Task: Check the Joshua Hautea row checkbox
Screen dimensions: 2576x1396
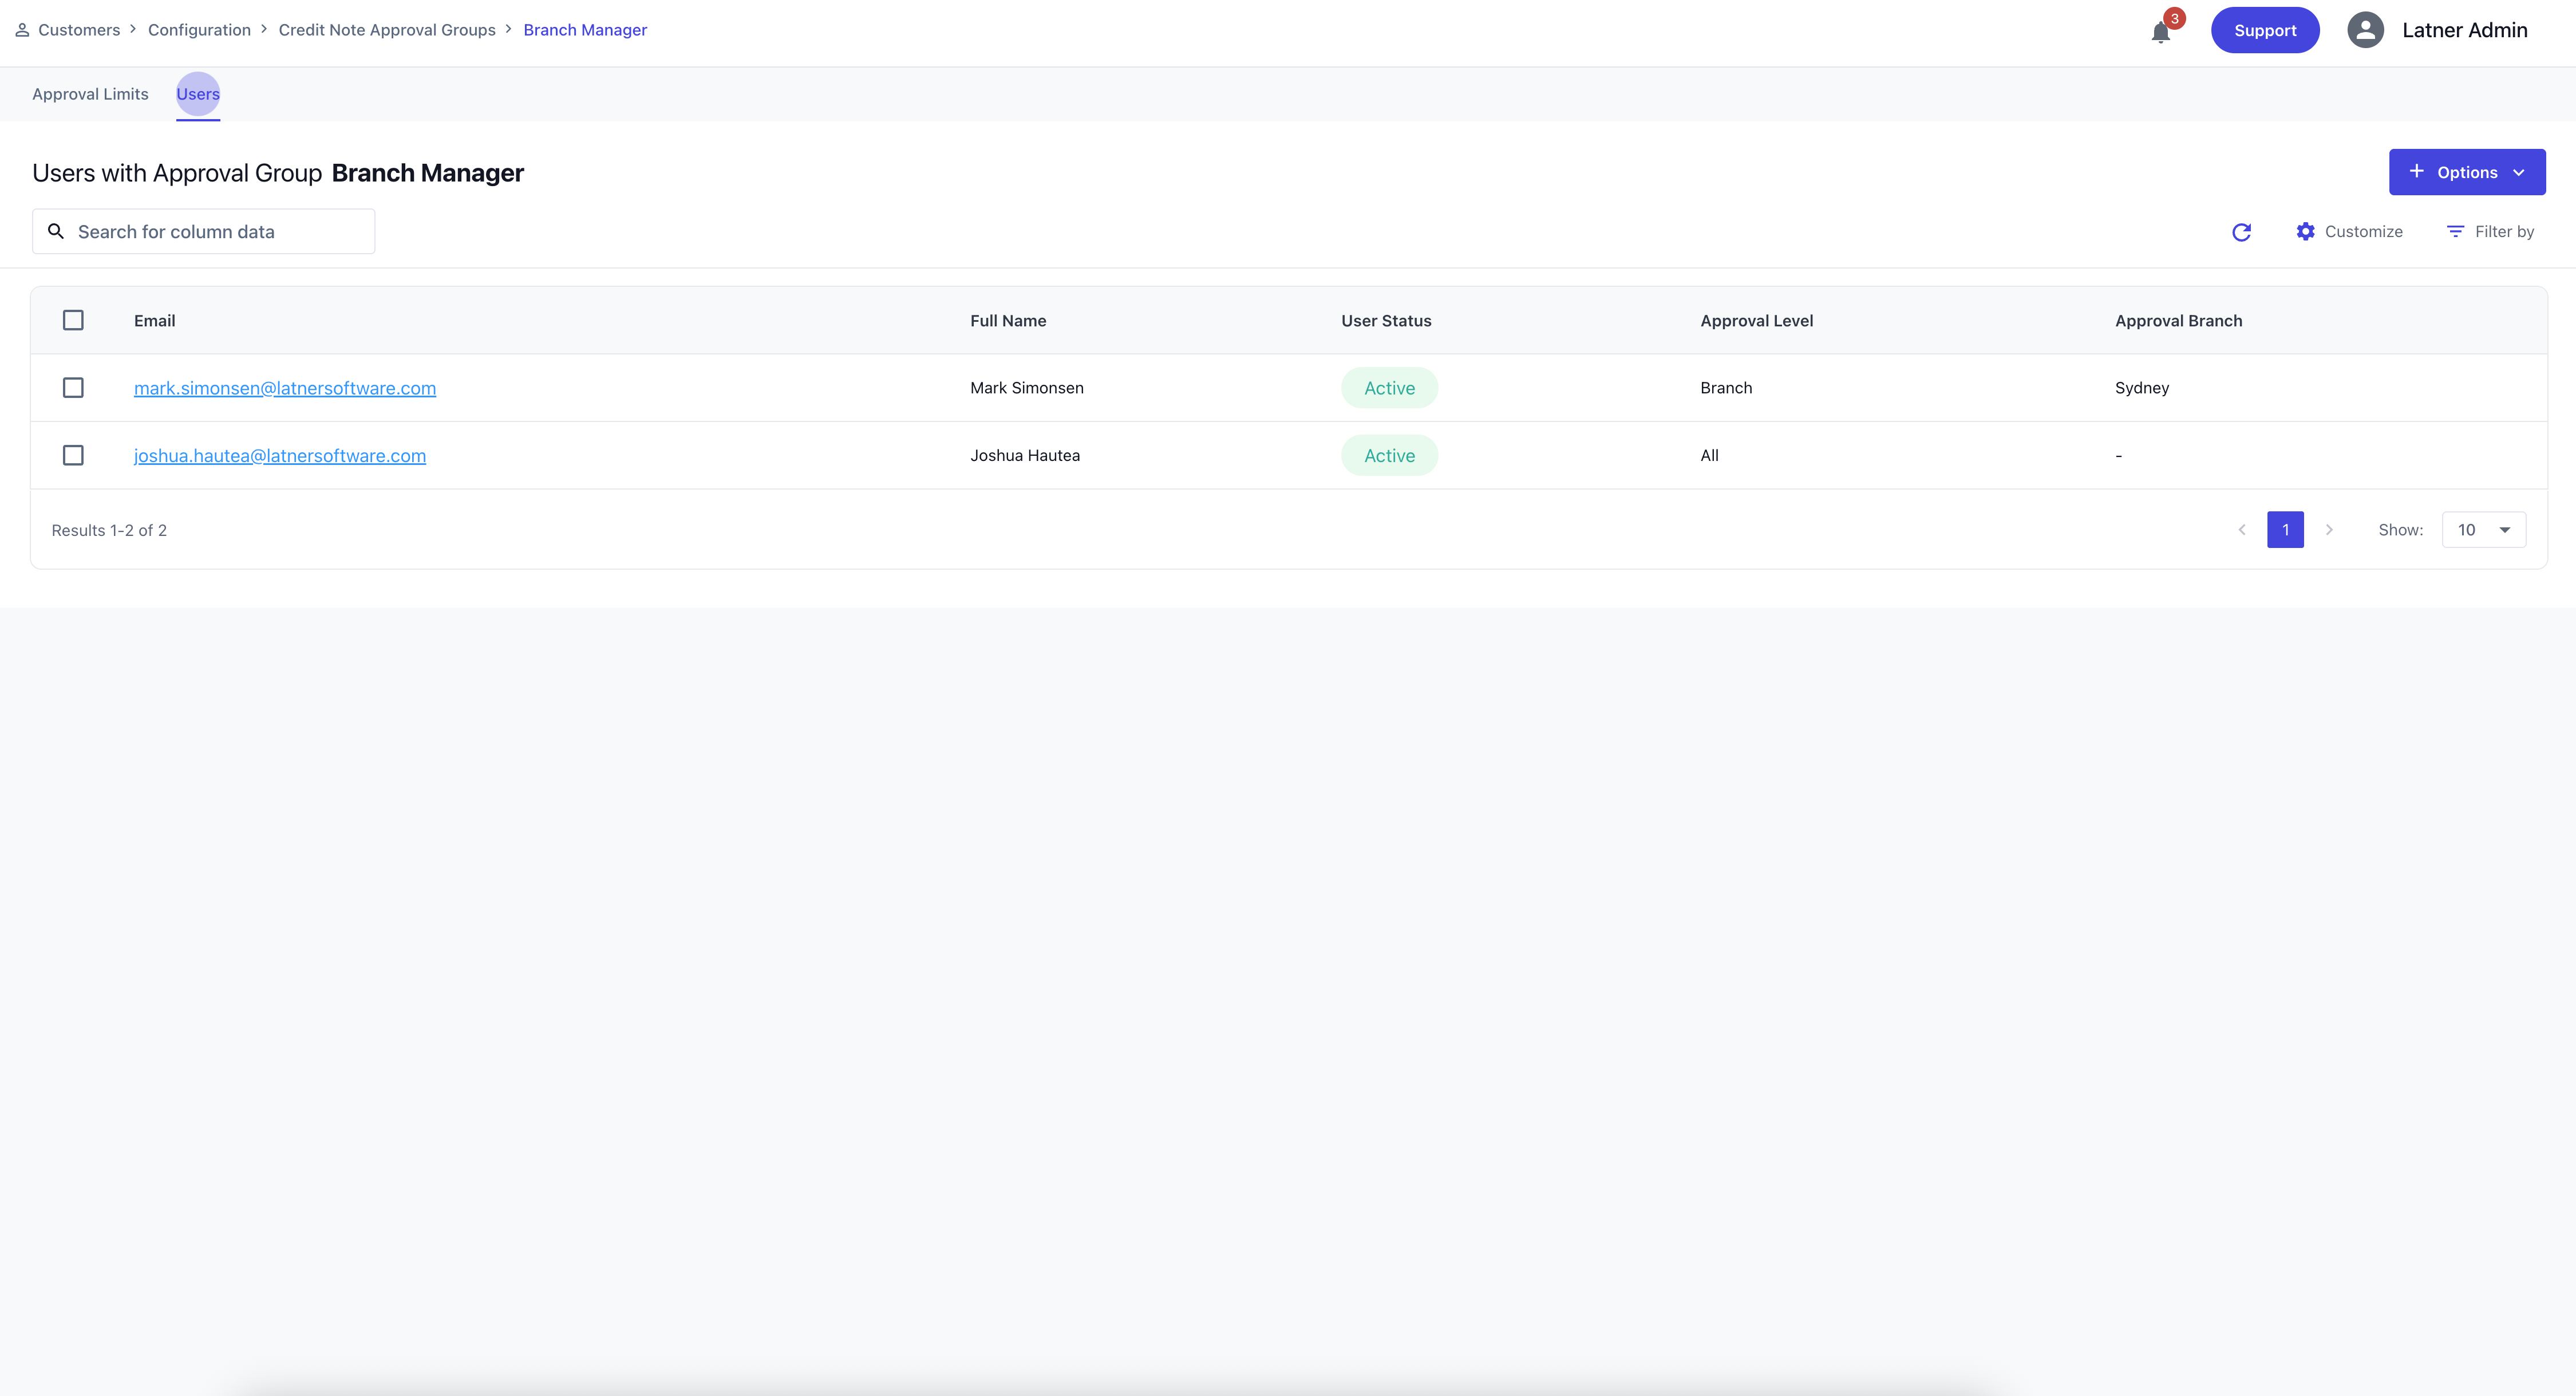Action: (73, 455)
